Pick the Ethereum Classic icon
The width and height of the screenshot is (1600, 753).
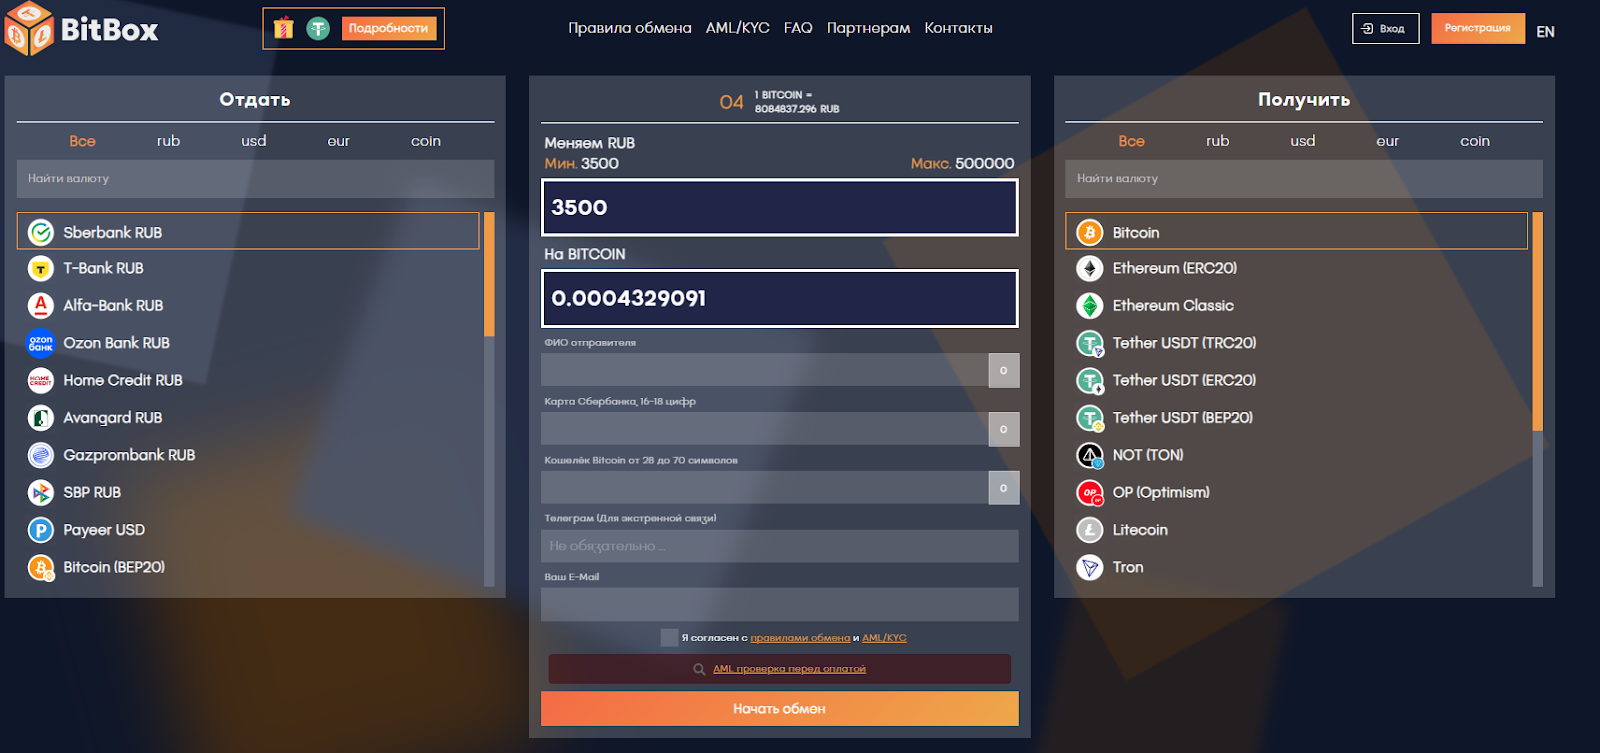1090,305
